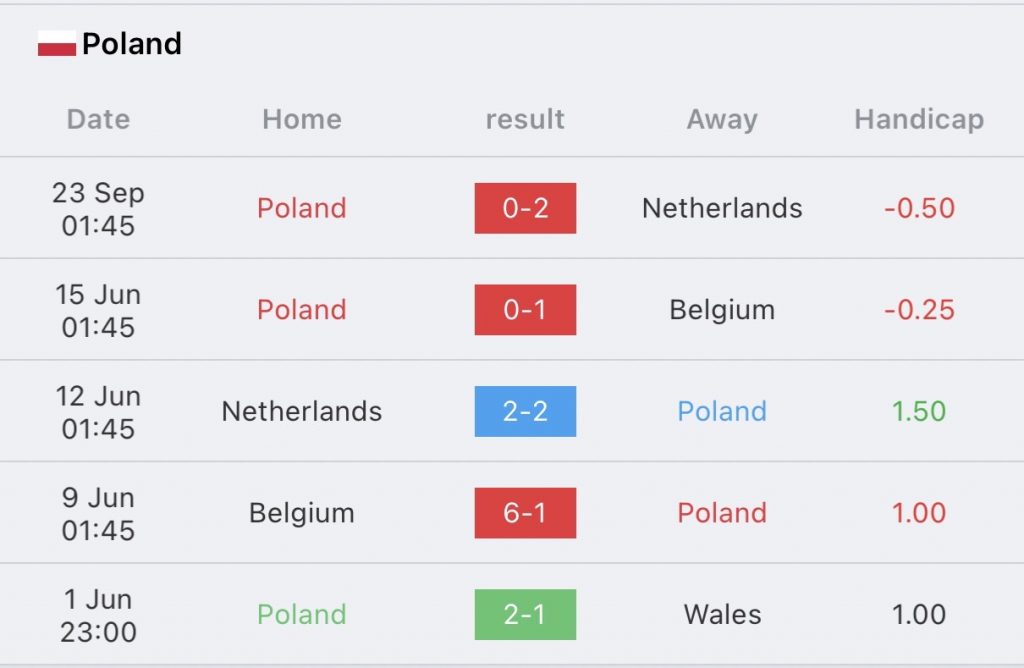Click the Handicap column header
1024x668 pixels.
(x=919, y=119)
